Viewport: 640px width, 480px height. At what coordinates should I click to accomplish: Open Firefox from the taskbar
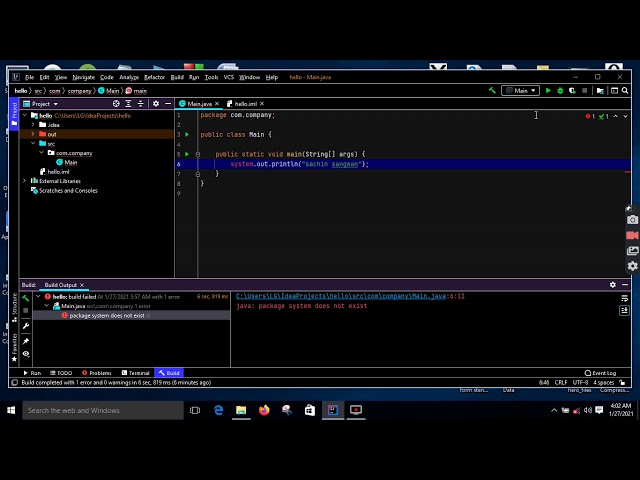(264, 410)
